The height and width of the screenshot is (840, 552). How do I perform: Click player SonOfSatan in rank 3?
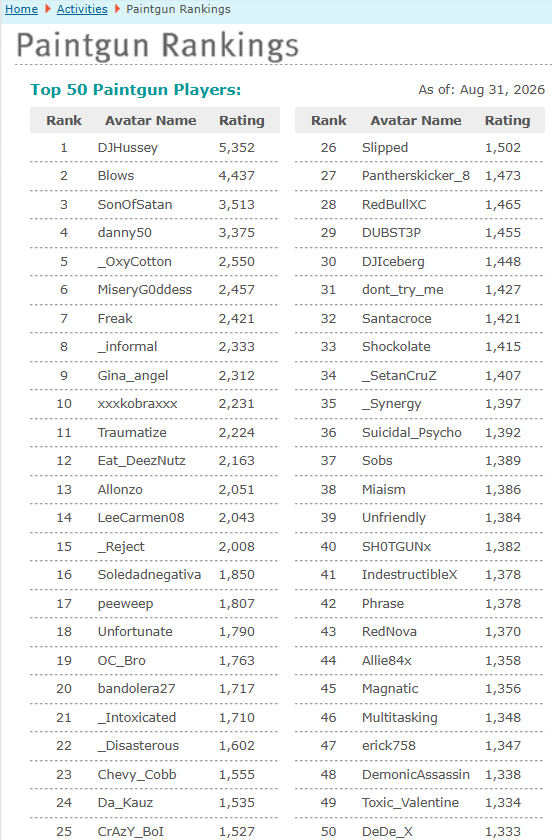[x=135, y=205]
